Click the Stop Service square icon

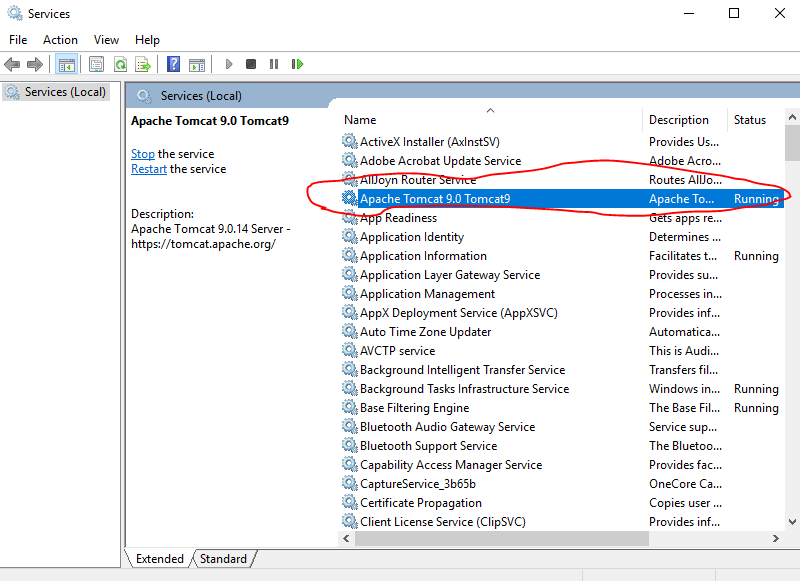point(251,64)
